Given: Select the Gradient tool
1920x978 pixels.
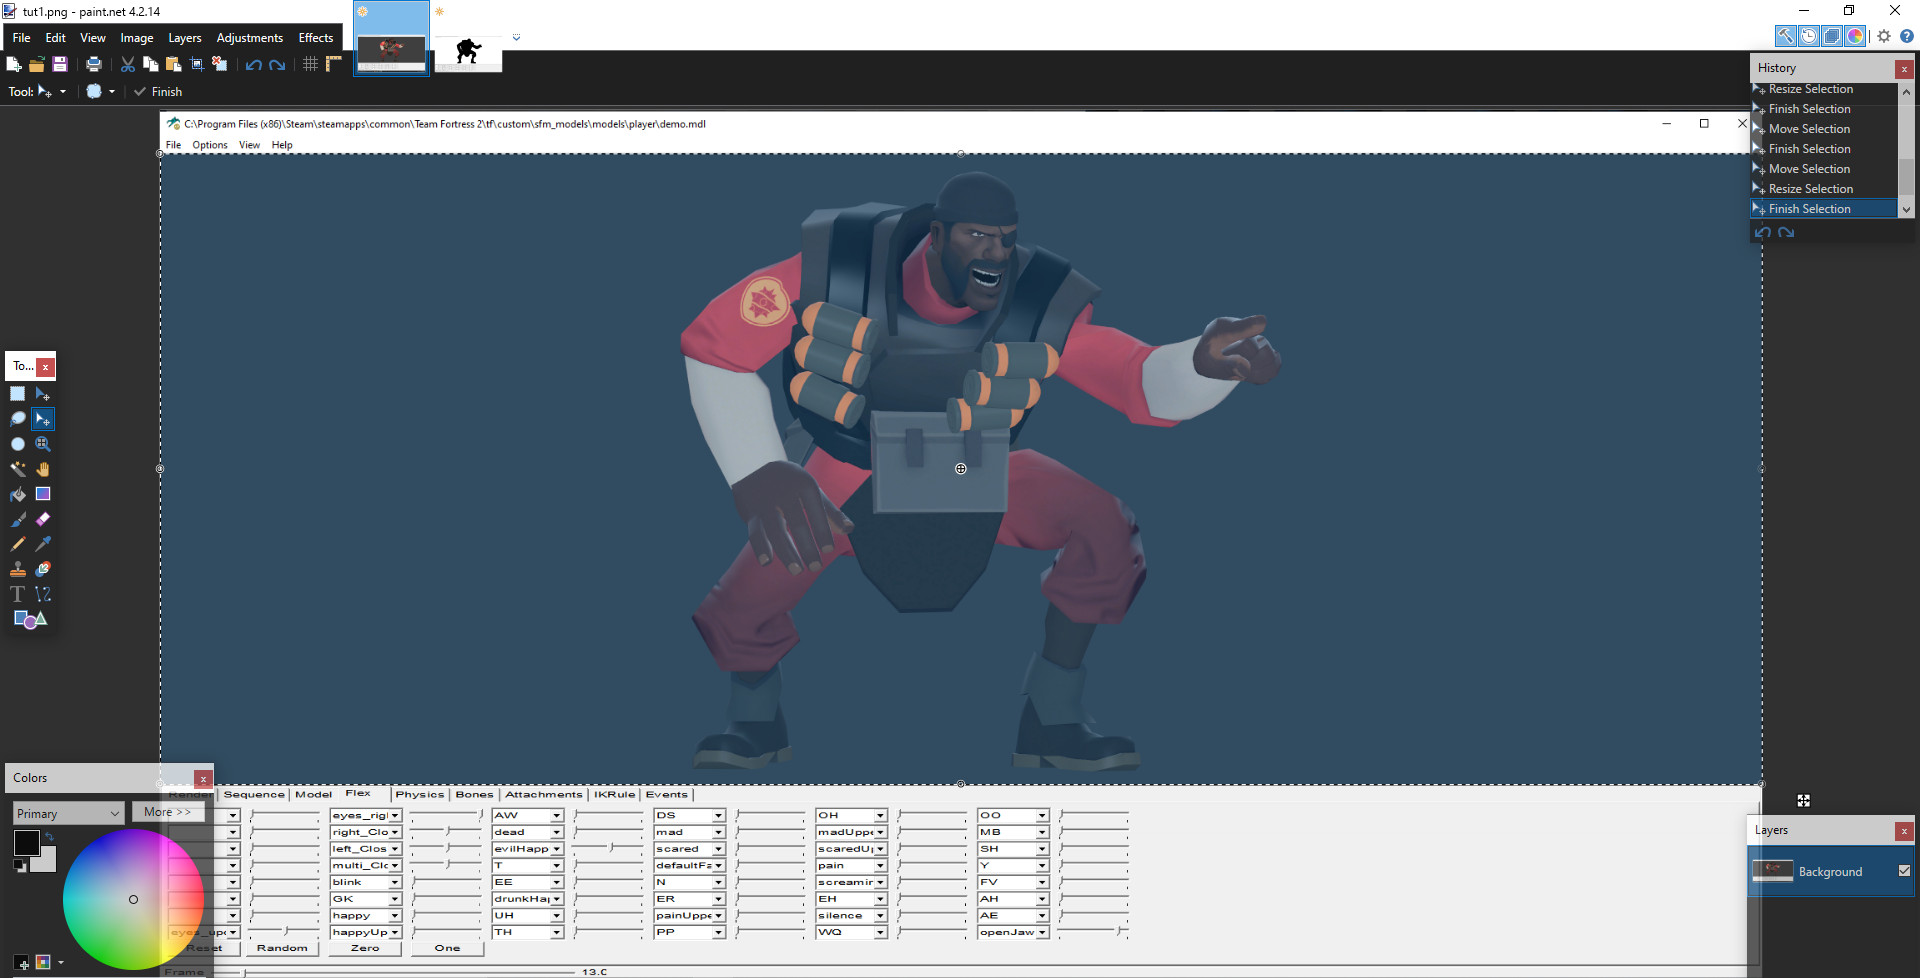Looking at the screenshot, I should [43, 494].
